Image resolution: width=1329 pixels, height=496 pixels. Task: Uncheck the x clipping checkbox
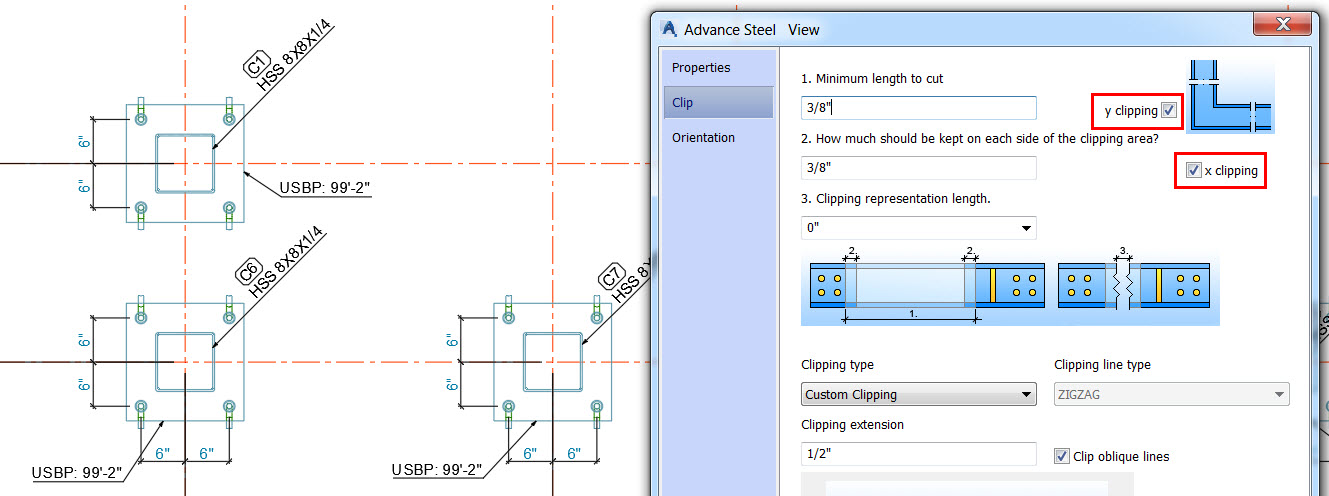pyautogui.click(x=1193, y=170)
